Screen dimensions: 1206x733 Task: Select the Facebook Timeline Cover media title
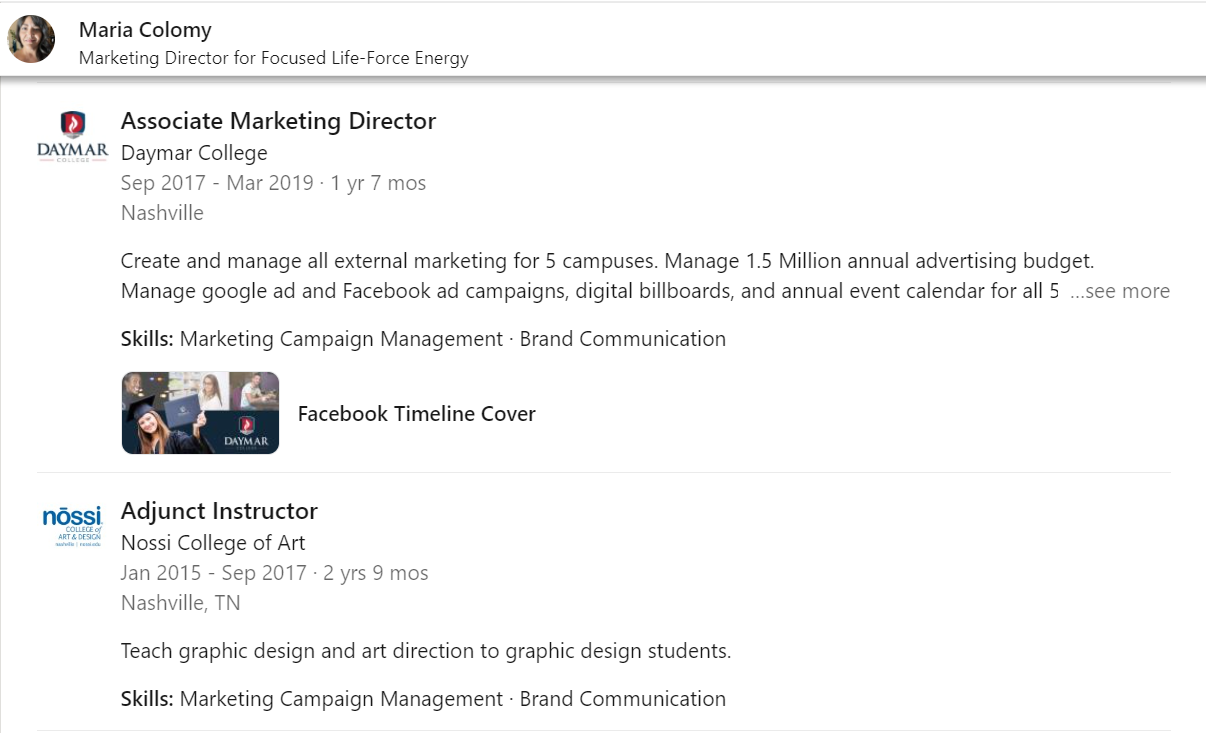pyautogui.click(x=417, y=414)
